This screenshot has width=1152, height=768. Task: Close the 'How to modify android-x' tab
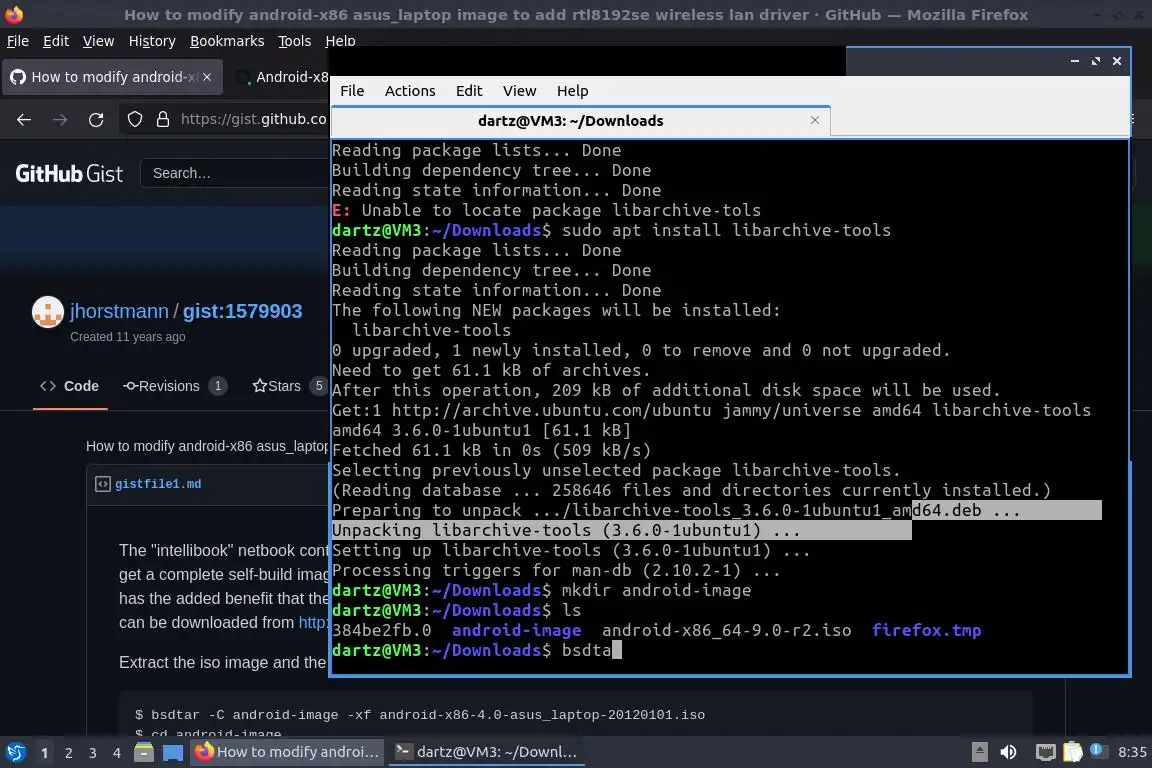207,77
